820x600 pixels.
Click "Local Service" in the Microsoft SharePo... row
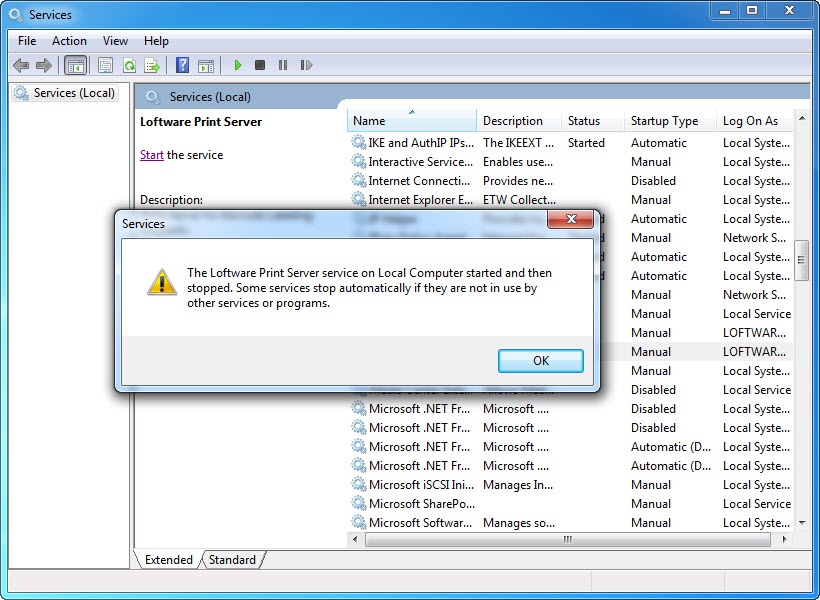(x=757, y=504)
